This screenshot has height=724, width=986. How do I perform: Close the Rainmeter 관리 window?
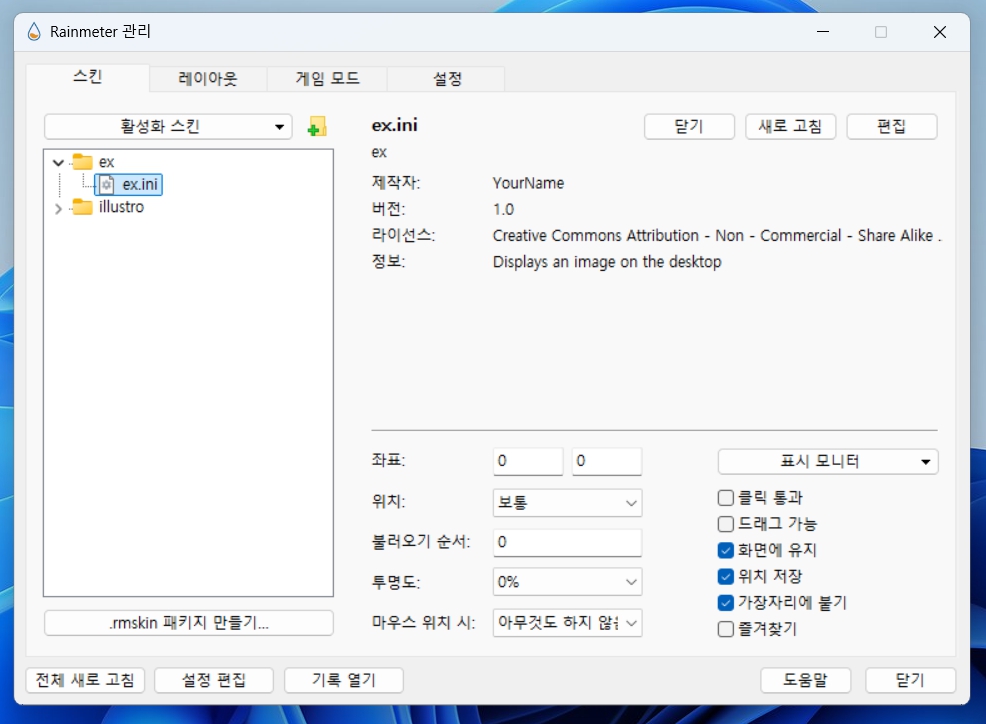coord(940,32)
